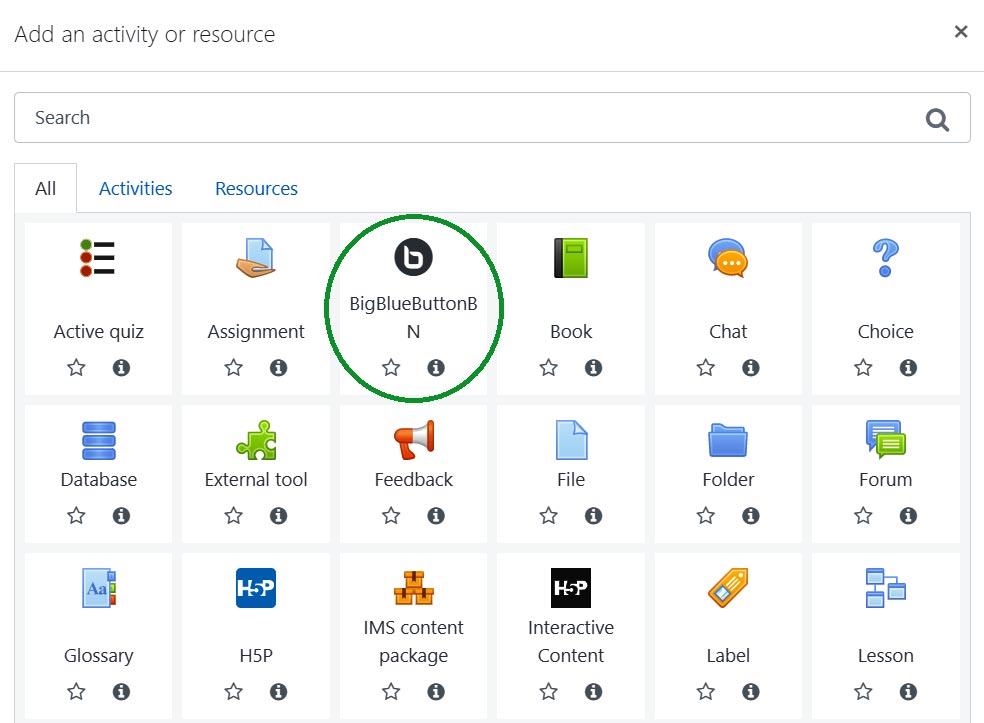This screenshot has height=723, width=984.
Task: Choose the Assignment activity icon
Action: [x=255, y=258]
